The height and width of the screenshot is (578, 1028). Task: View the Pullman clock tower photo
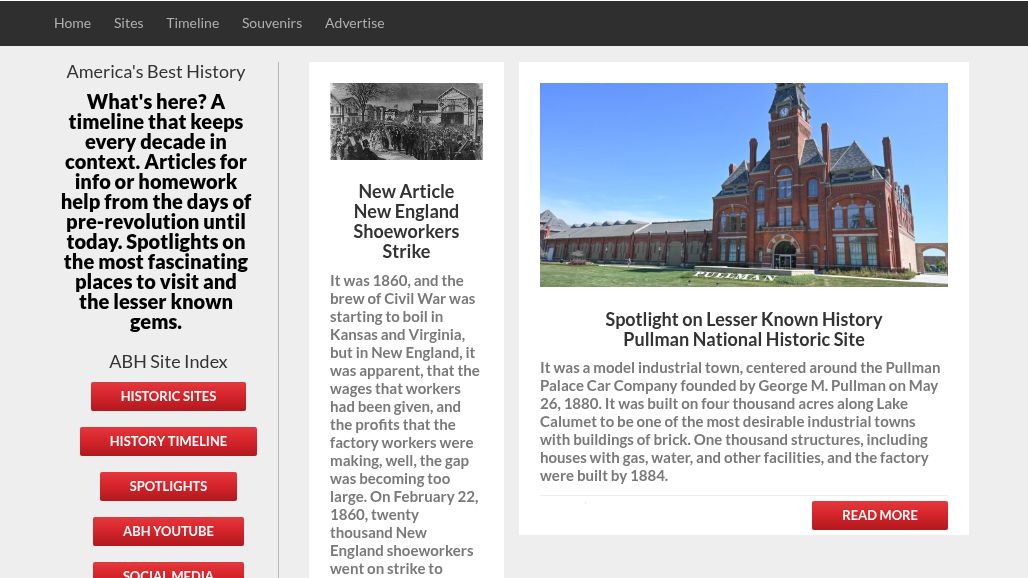tap(743, 185)
